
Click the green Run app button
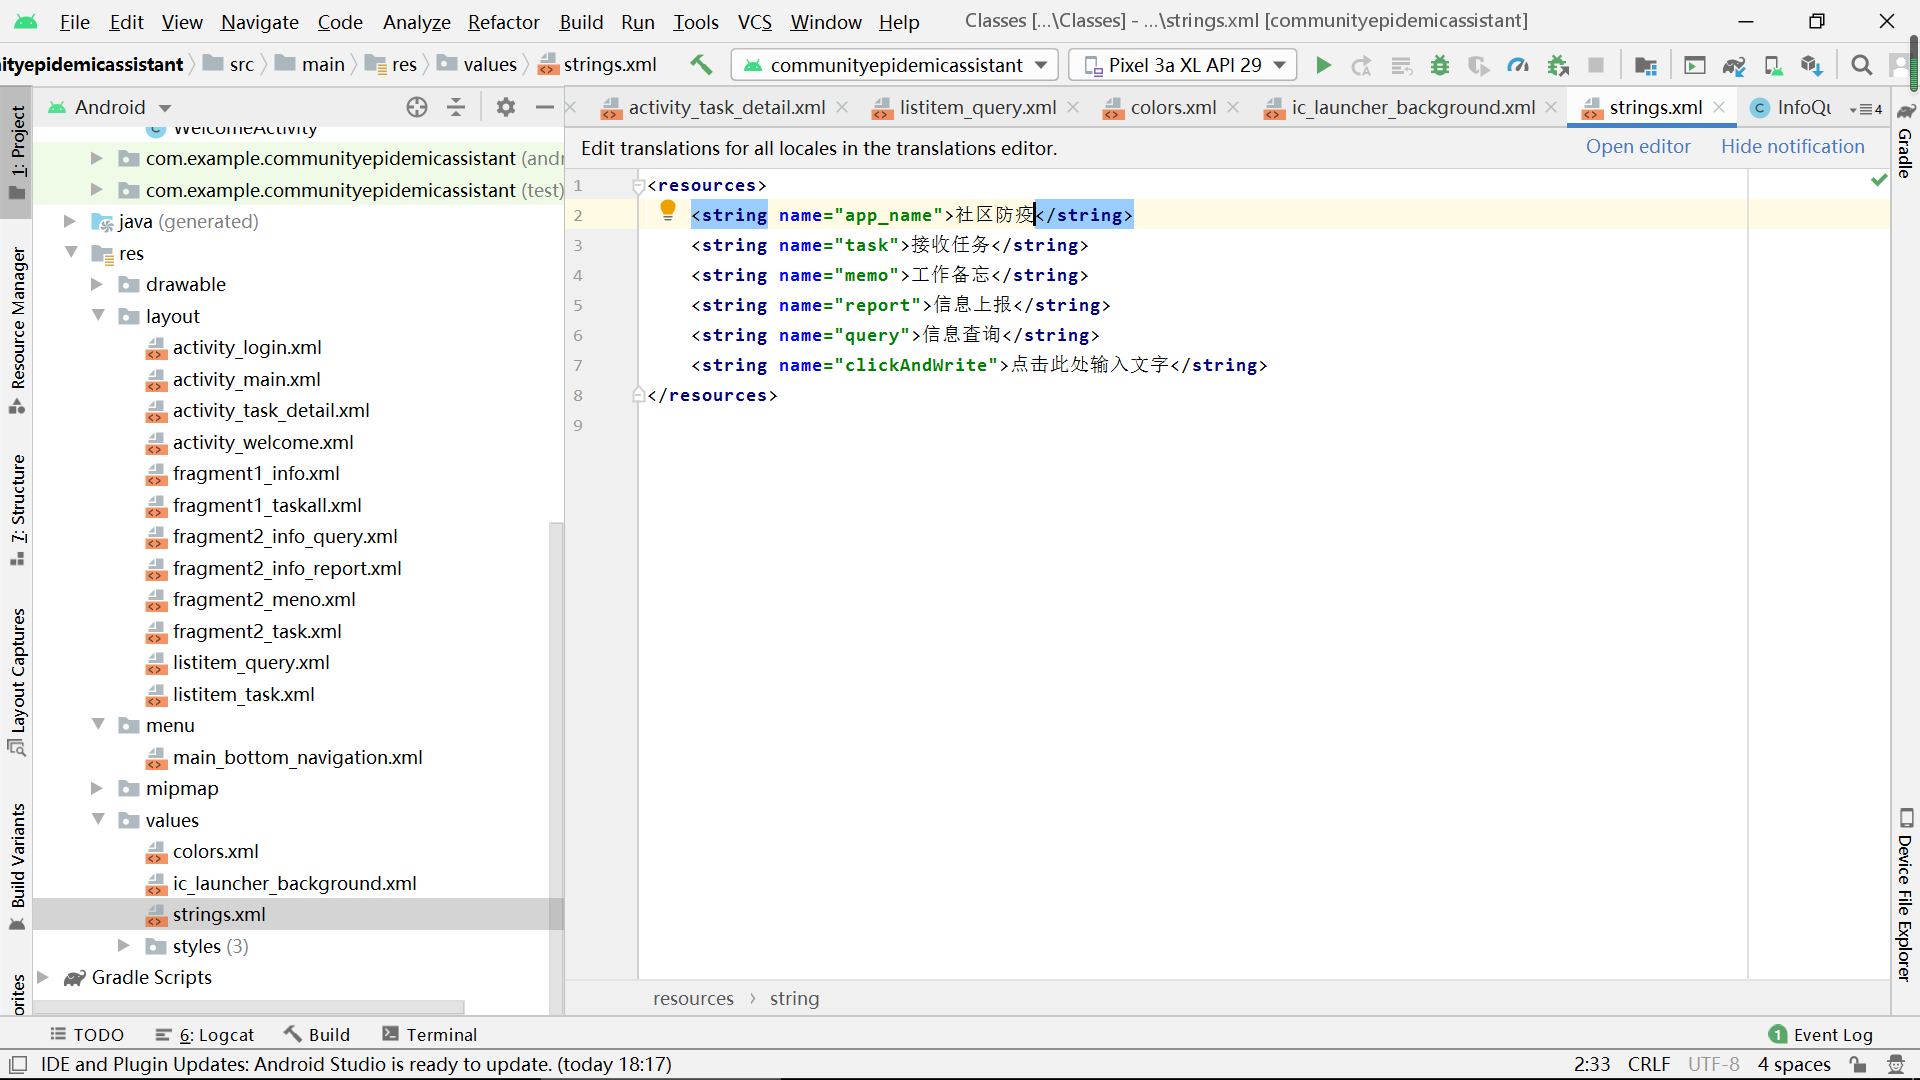[1323, 65]
